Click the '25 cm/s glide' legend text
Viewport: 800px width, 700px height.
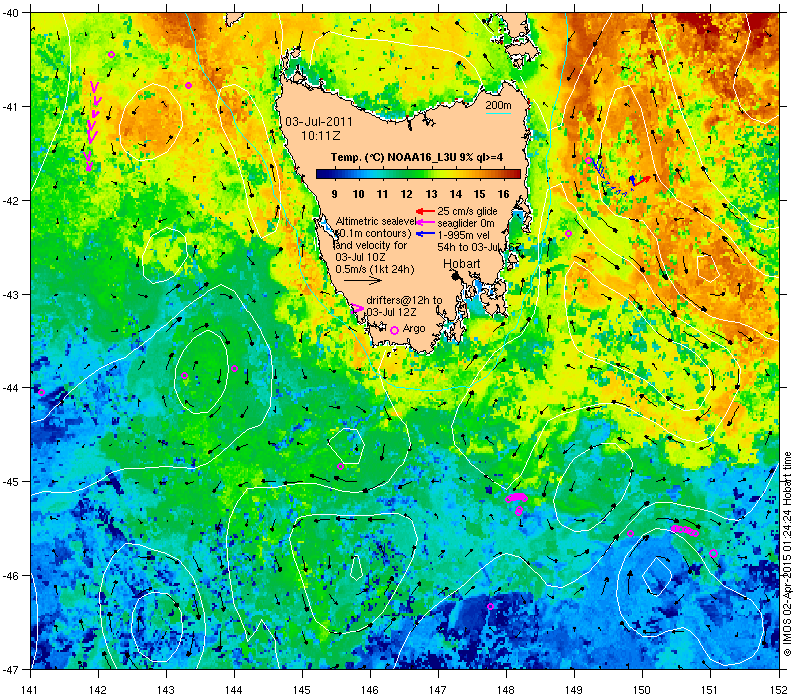click(467, 211)
